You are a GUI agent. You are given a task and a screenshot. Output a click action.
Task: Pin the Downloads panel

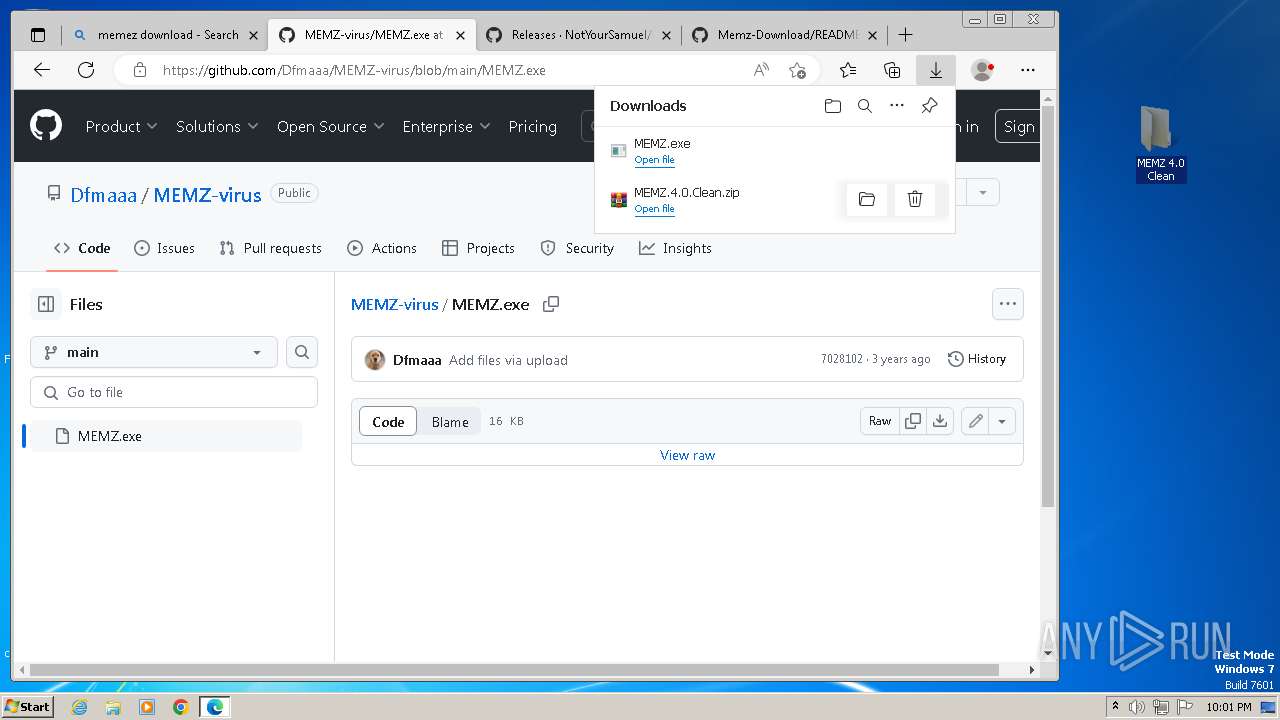(929, 106)
